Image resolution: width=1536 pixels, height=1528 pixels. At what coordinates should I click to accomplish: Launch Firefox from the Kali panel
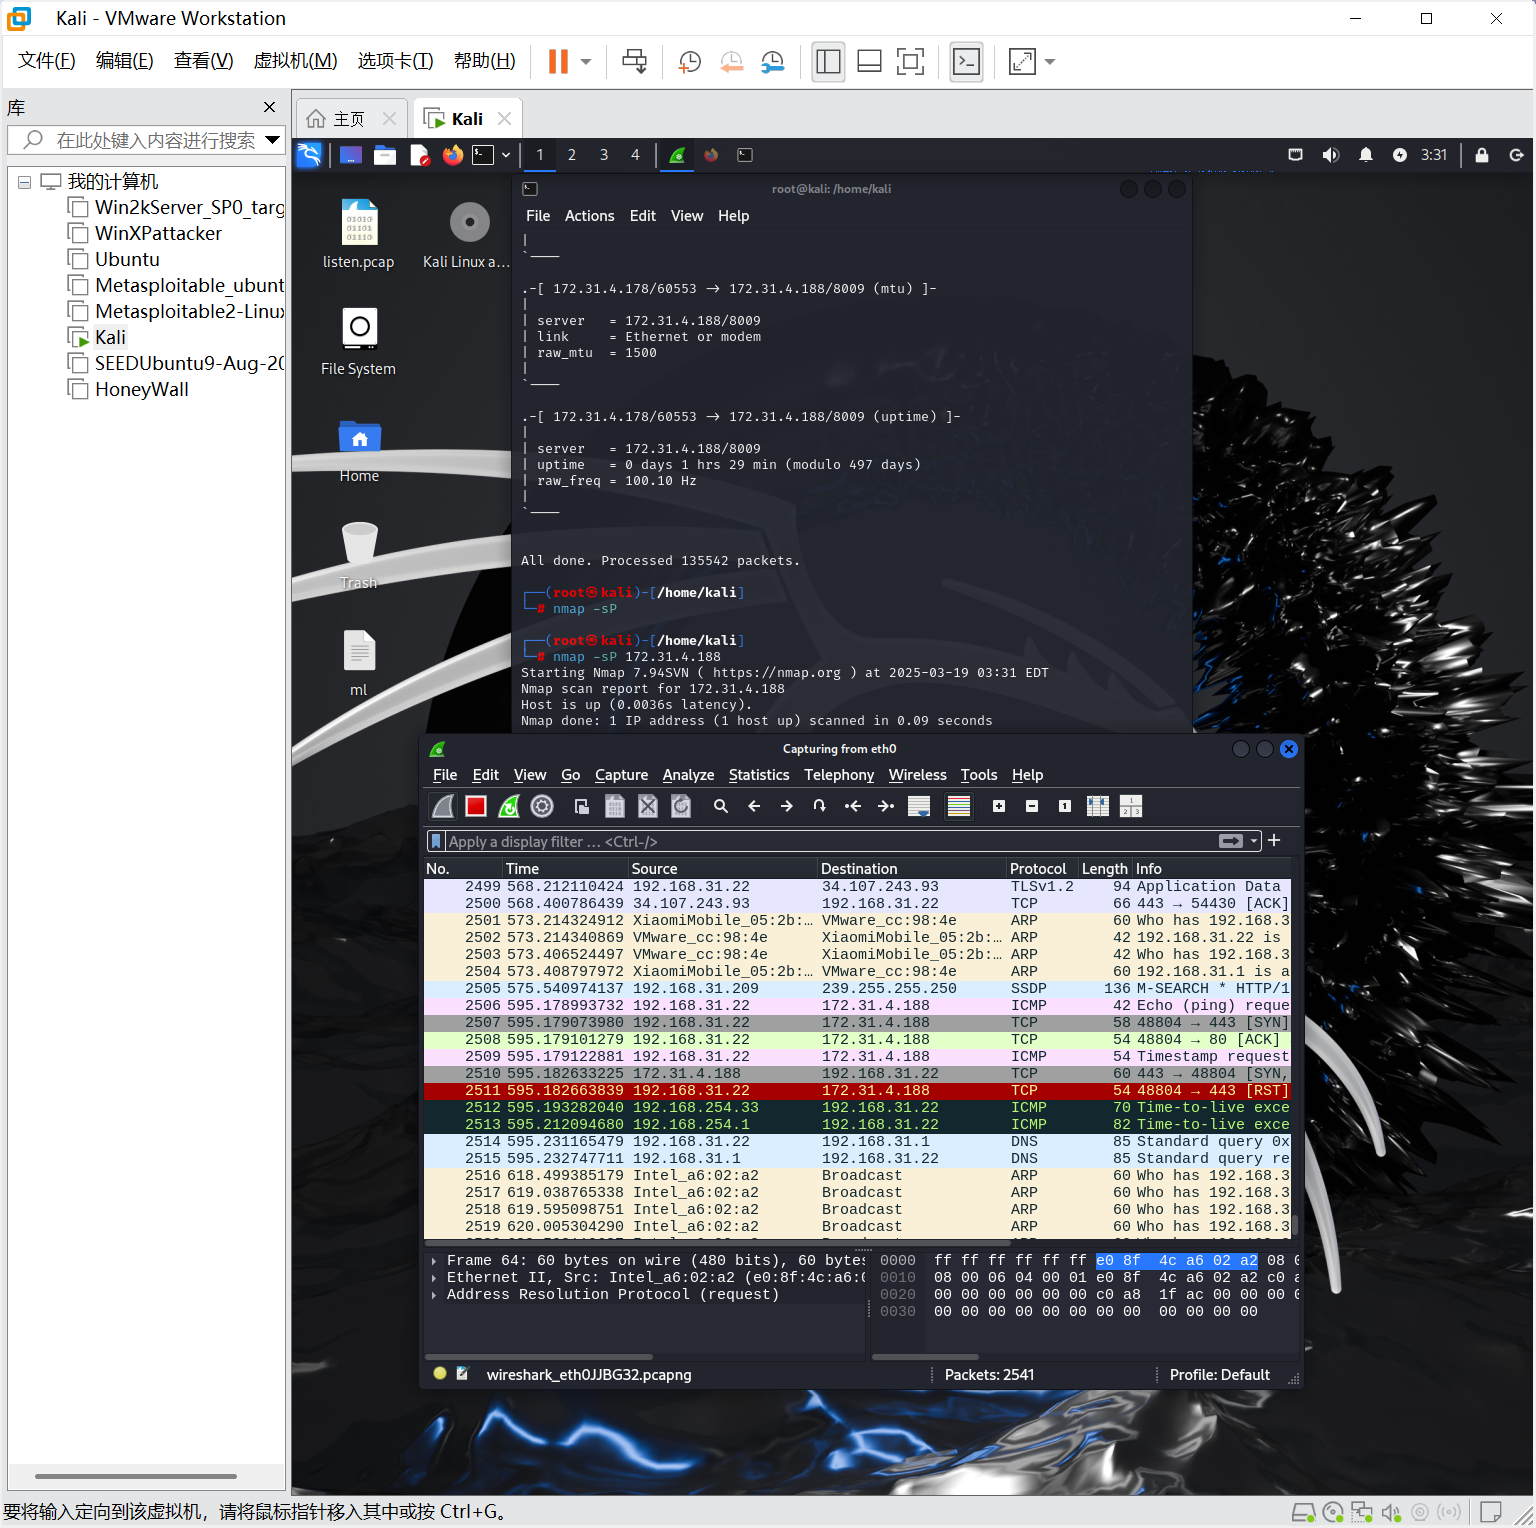tap(453, 155)
